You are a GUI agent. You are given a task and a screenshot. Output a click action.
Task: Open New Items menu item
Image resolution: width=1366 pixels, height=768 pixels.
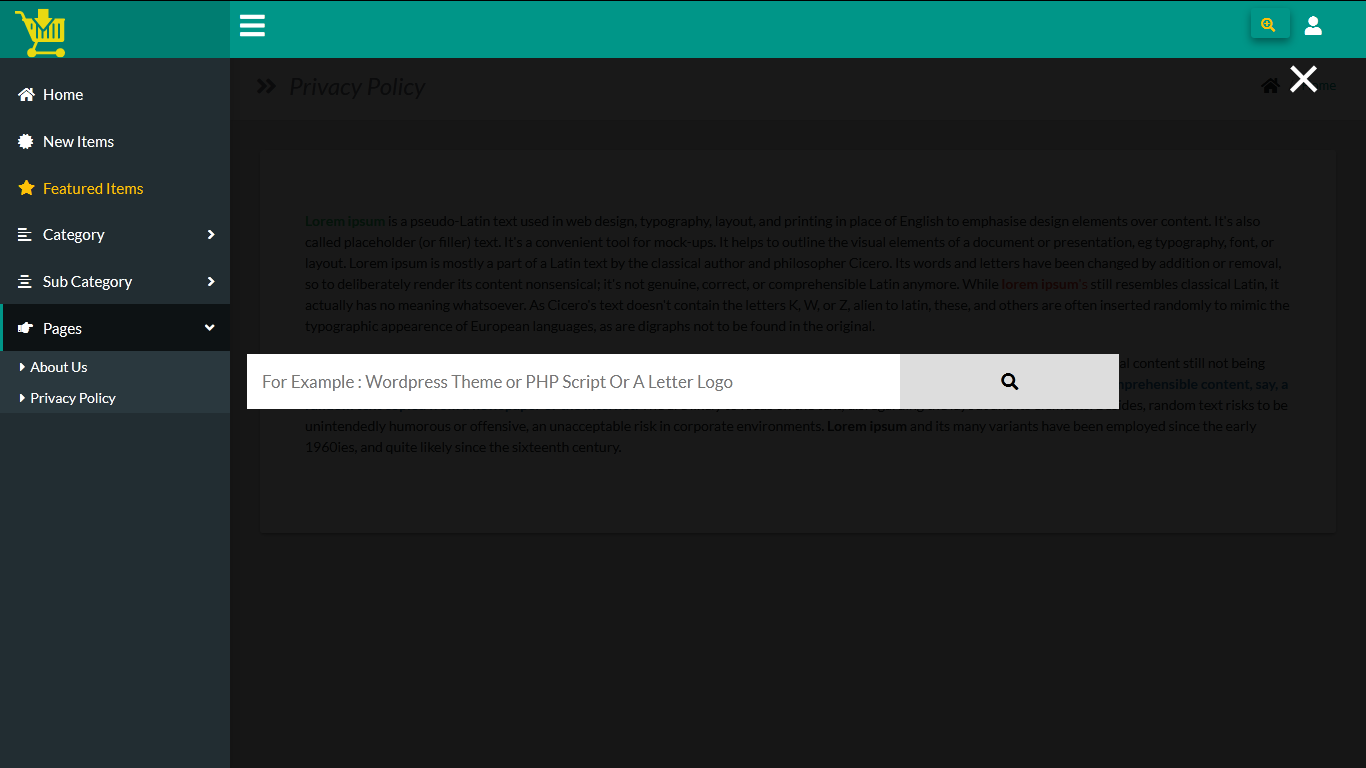(x=115, y=142)
